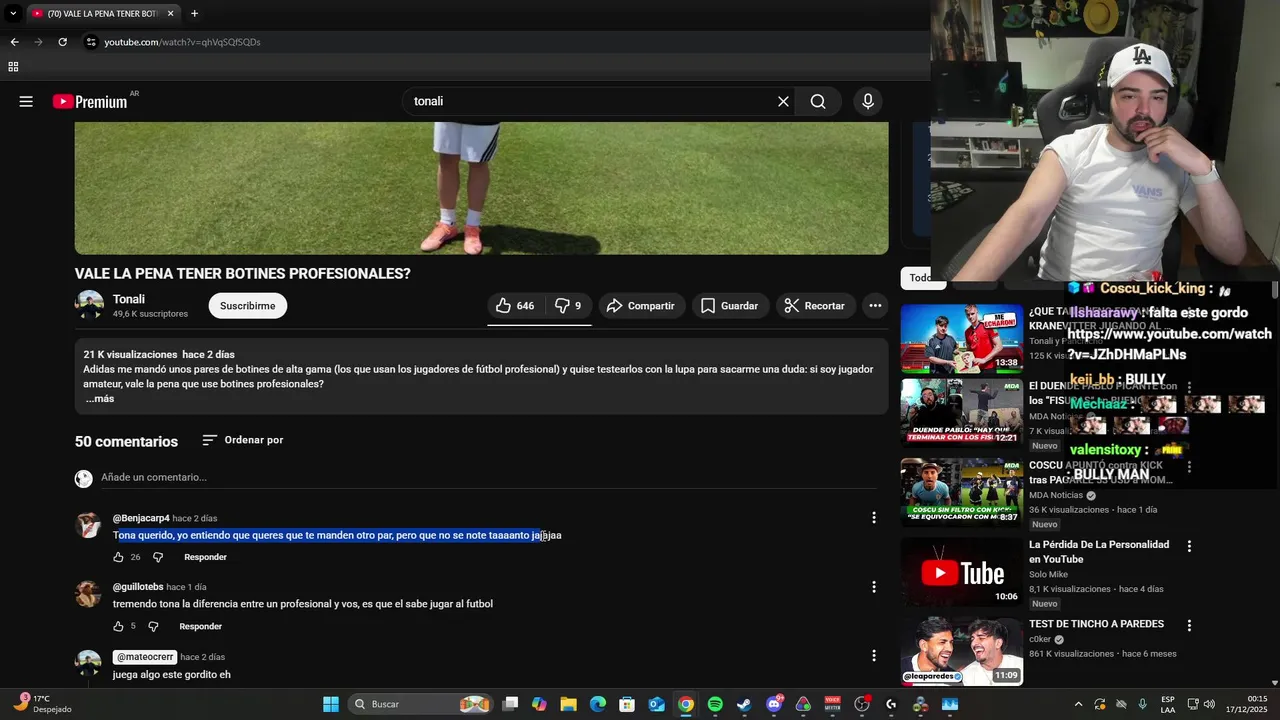Screen dimensions: 1280x720
Task: Subscribe with the Suscribirme button
Action: tap(248, 306)
